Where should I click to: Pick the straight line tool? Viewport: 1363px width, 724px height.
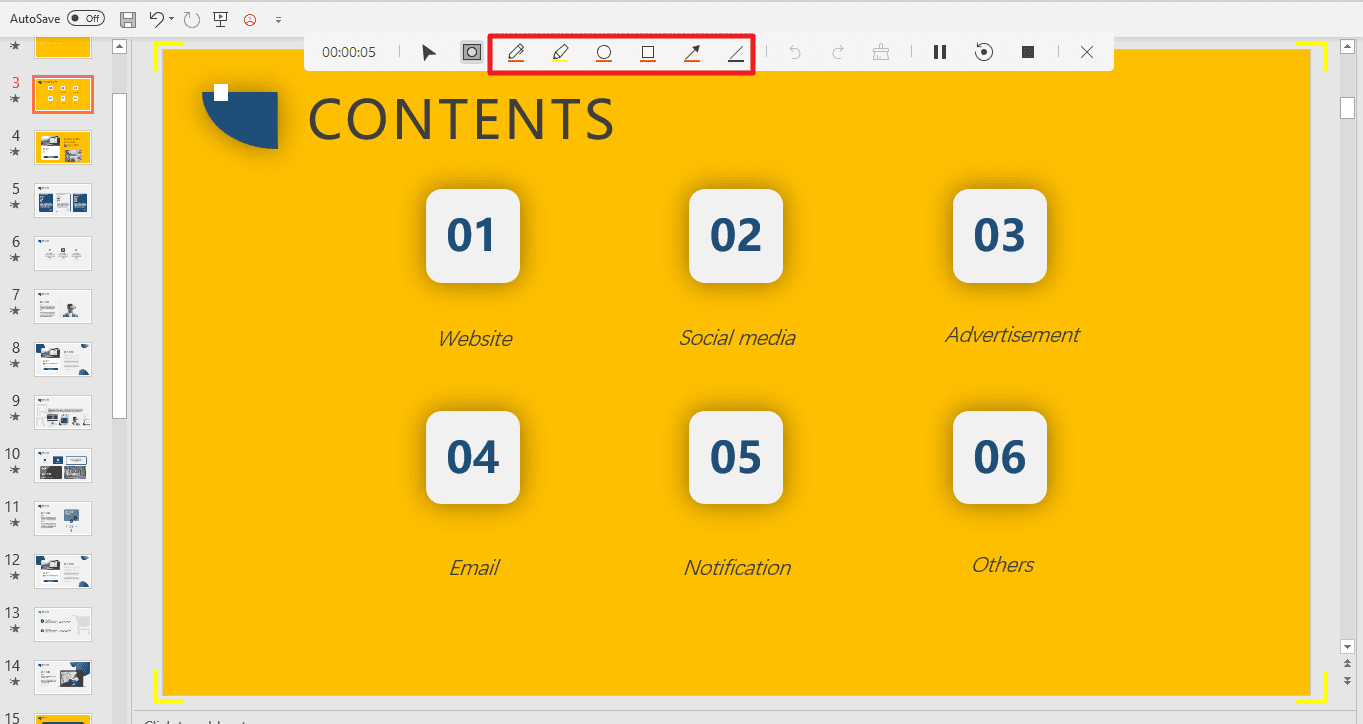[x=736, y=53]
